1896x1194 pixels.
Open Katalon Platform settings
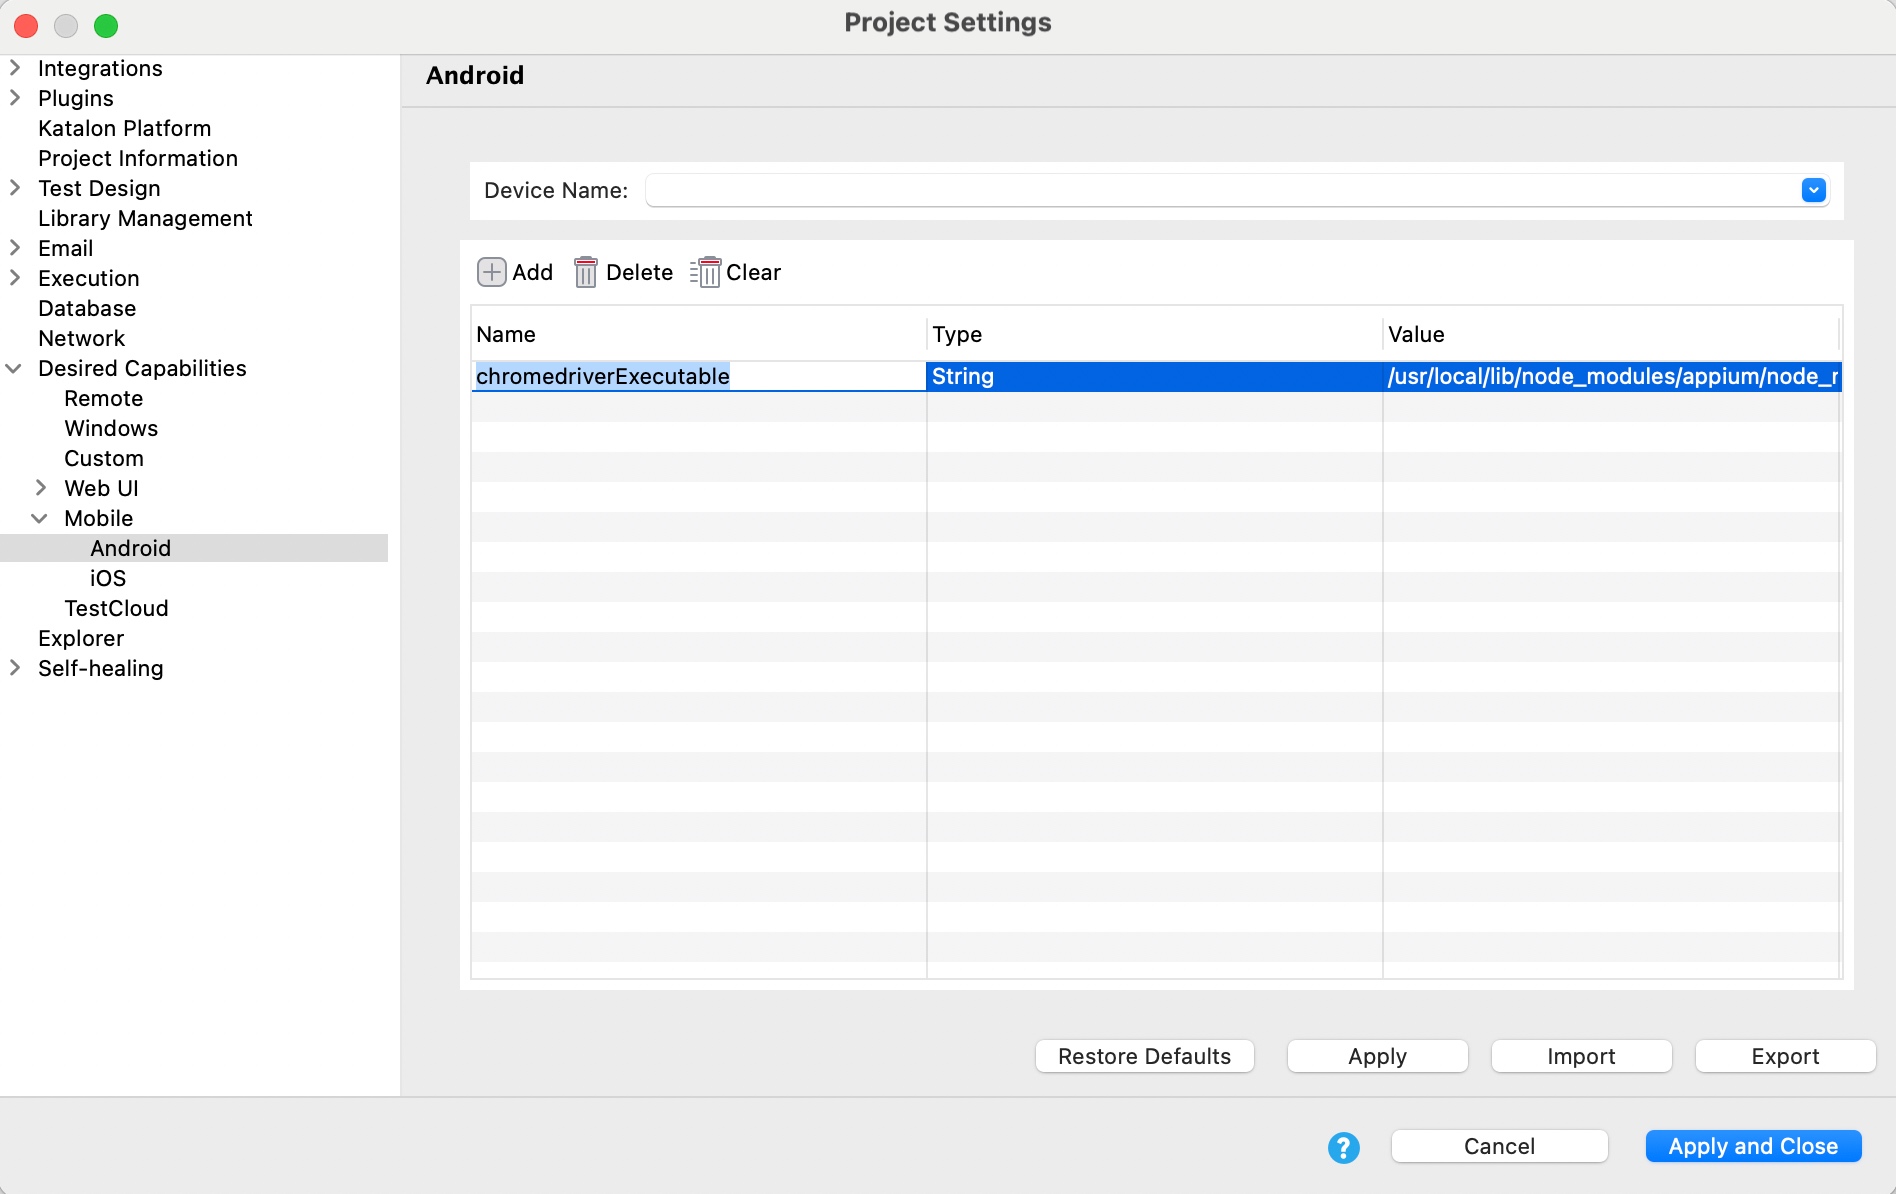click(x=124, y=128)
